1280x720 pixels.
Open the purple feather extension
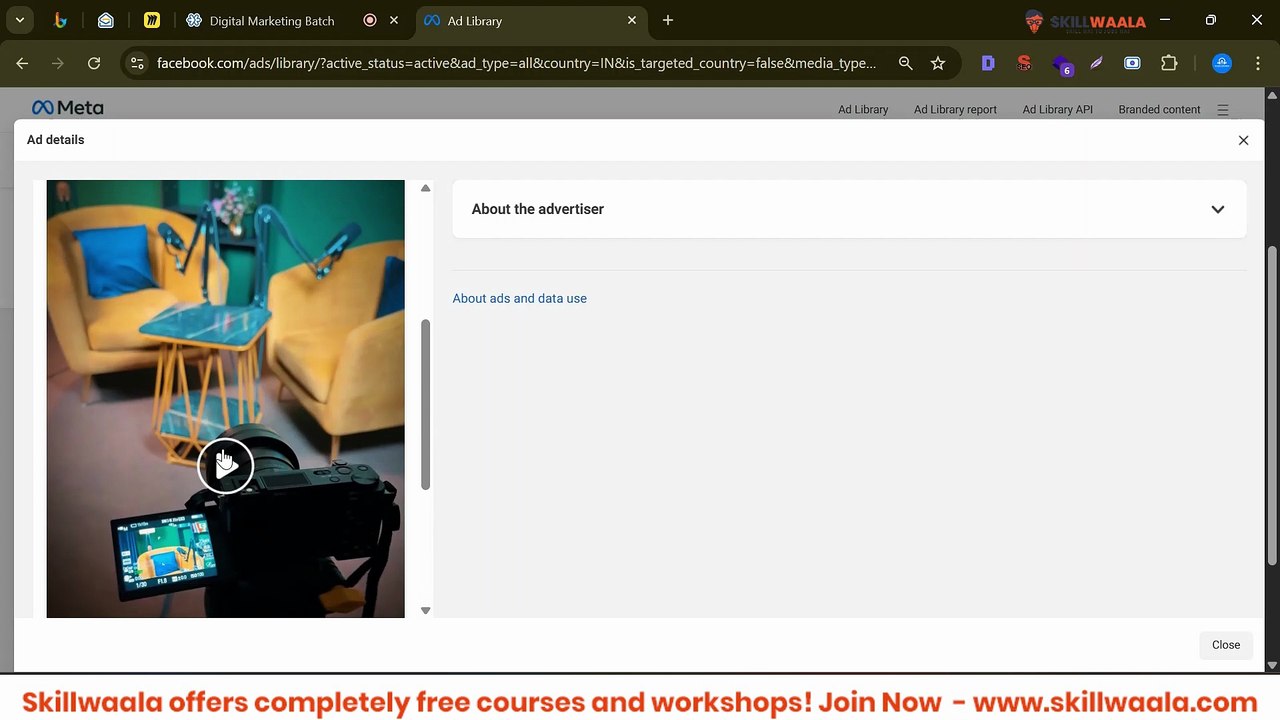point(1096,63)
